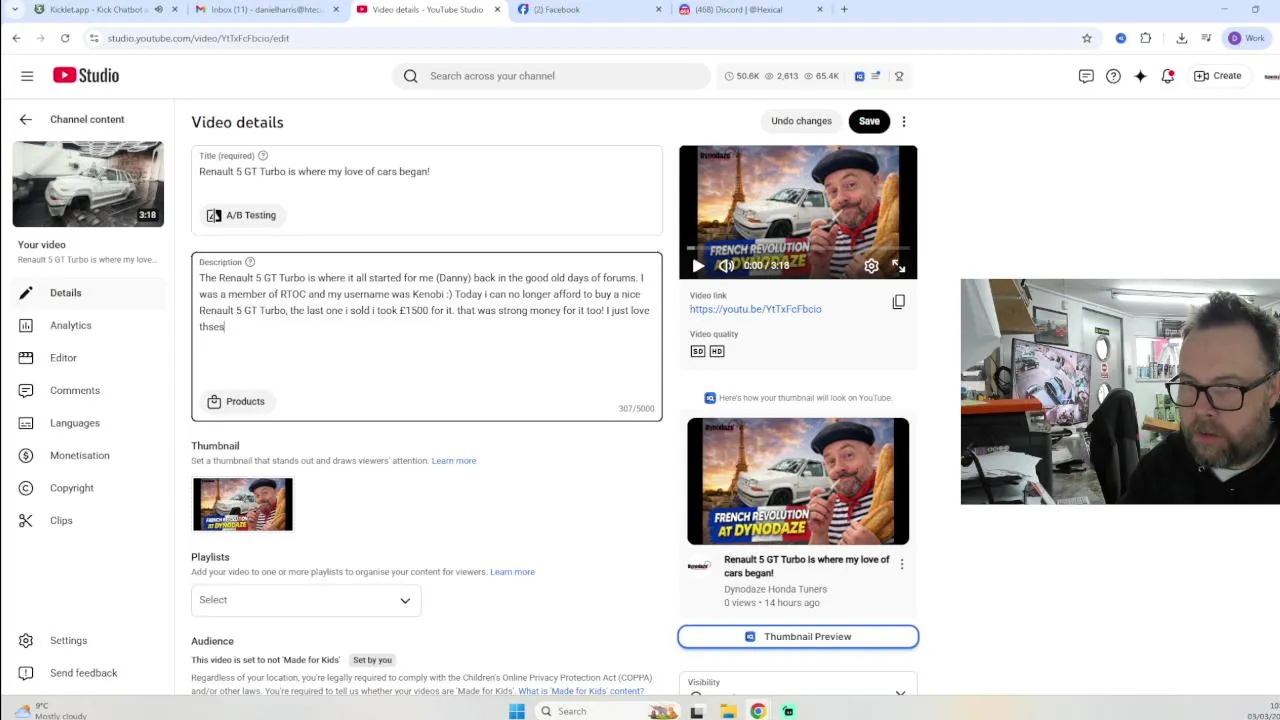Click the trophy icon in the stats bar
The height and width of the screenshot is (720, 1280).
[x=899, y=76]
